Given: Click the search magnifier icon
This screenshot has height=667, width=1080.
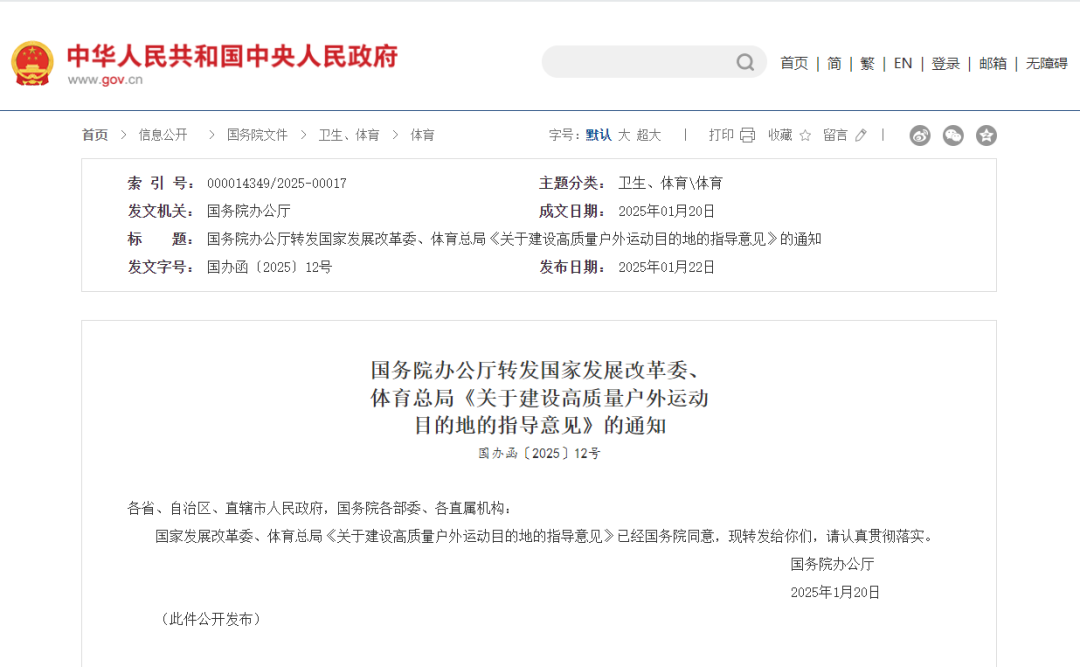Looking at the screenshot, I should pos(745,61).
